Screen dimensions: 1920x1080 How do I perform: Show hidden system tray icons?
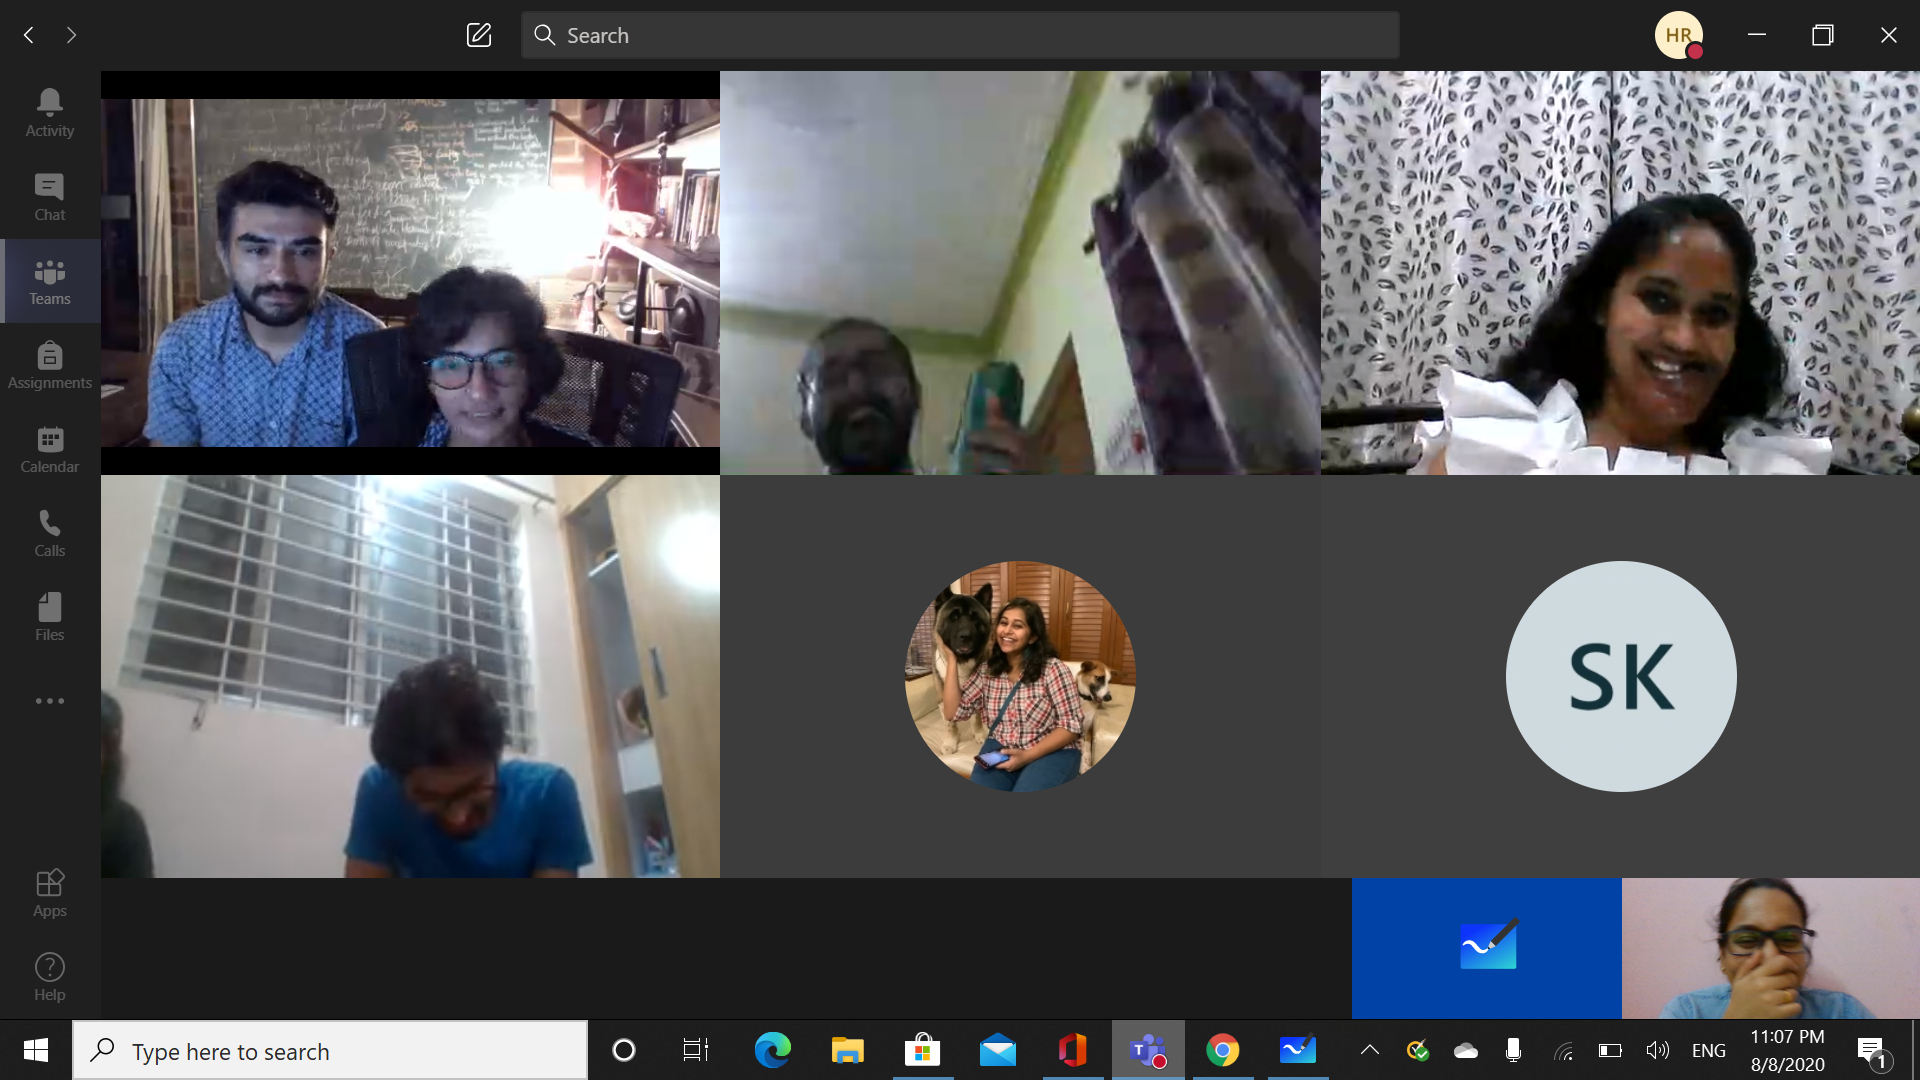click(x=1370, y=1050)
